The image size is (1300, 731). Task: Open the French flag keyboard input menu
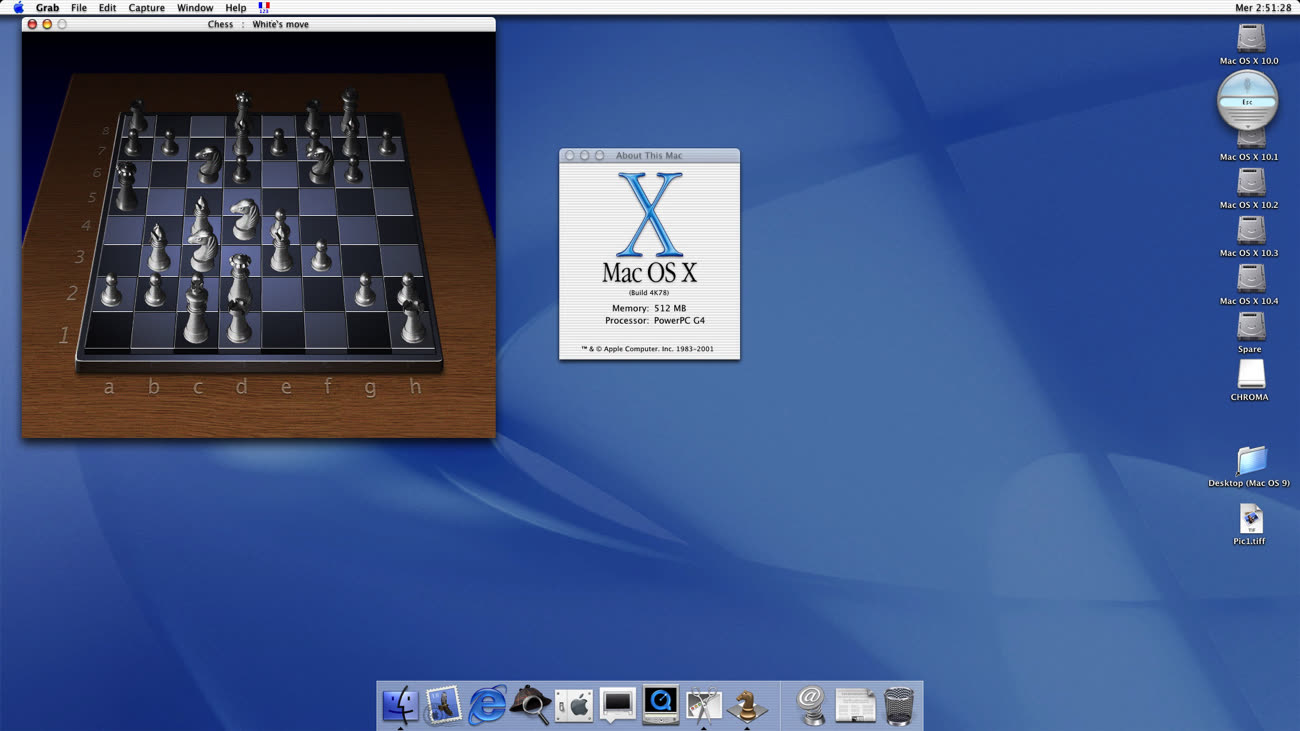coord(264,8)
